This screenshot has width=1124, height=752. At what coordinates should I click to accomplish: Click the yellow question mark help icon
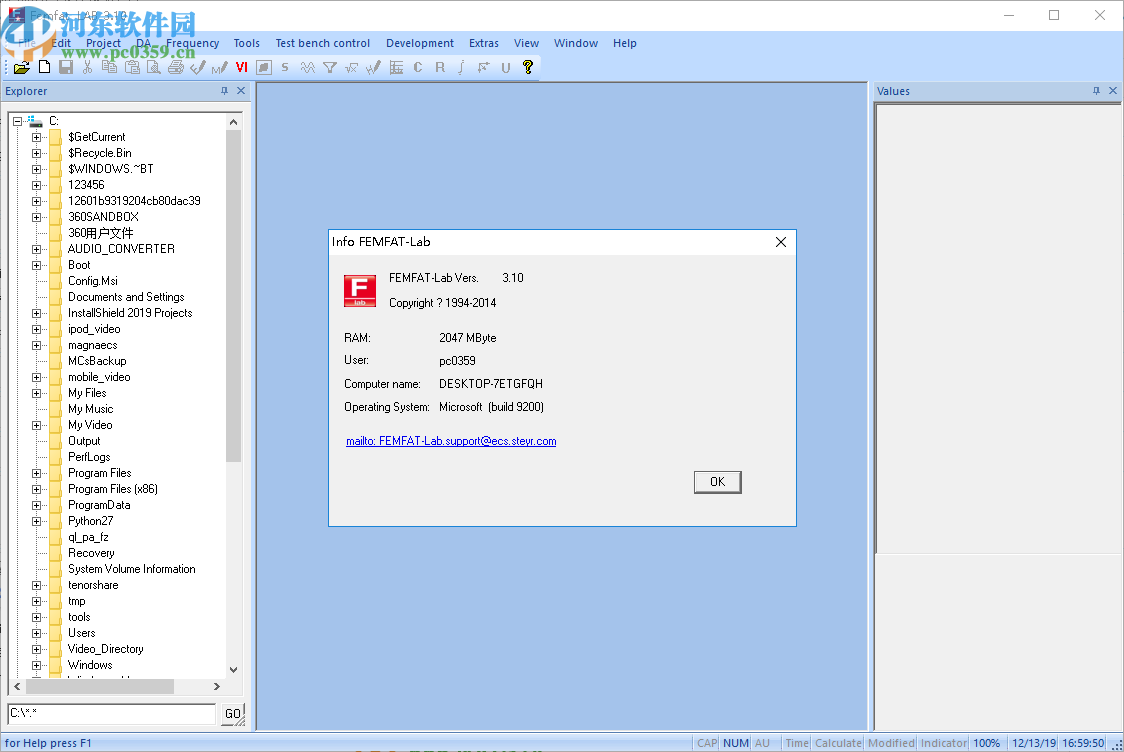528,67
